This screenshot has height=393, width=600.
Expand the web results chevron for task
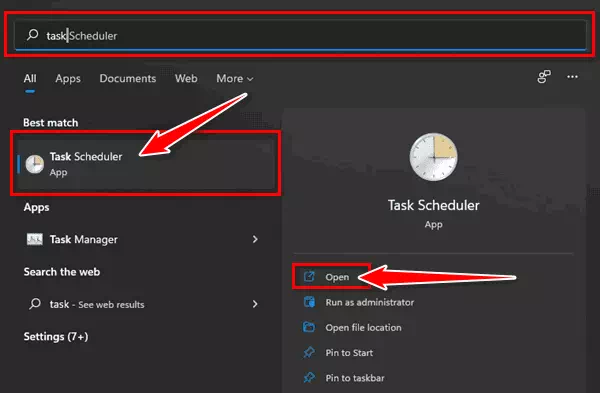255,304
